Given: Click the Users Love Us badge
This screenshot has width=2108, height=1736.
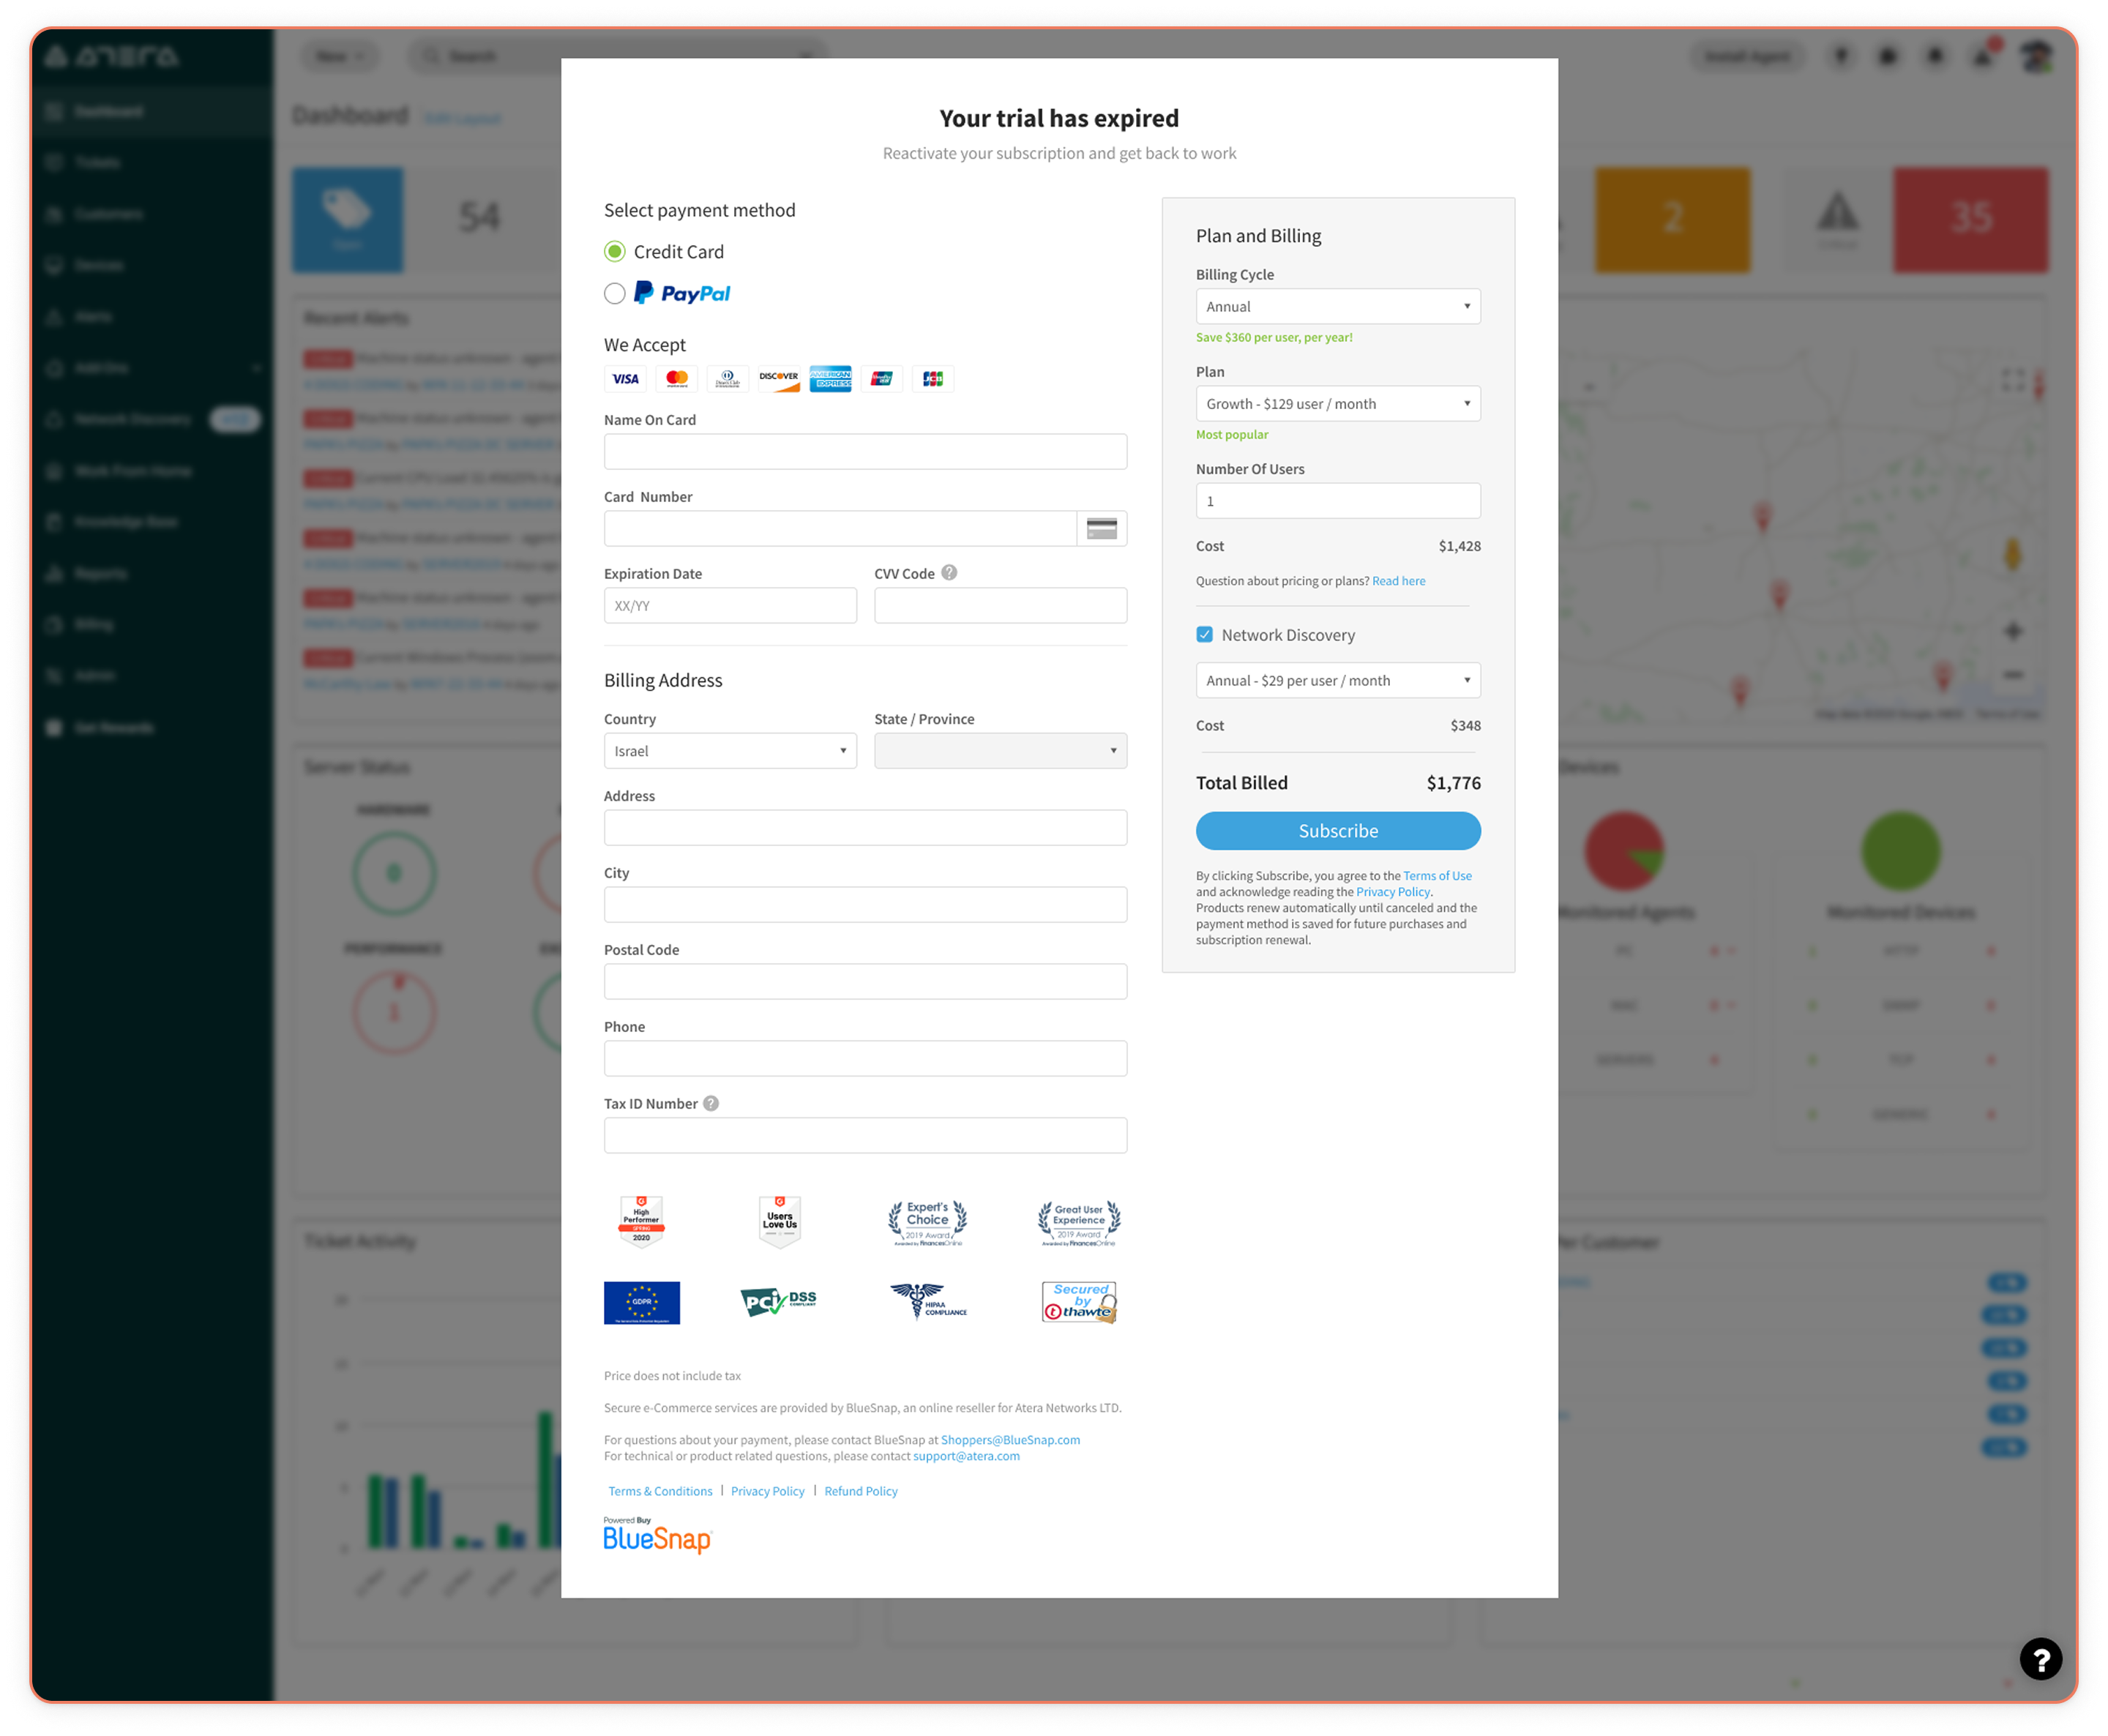Looking at the screenshot, I should pyautogui.click(x=780, y=1221).
